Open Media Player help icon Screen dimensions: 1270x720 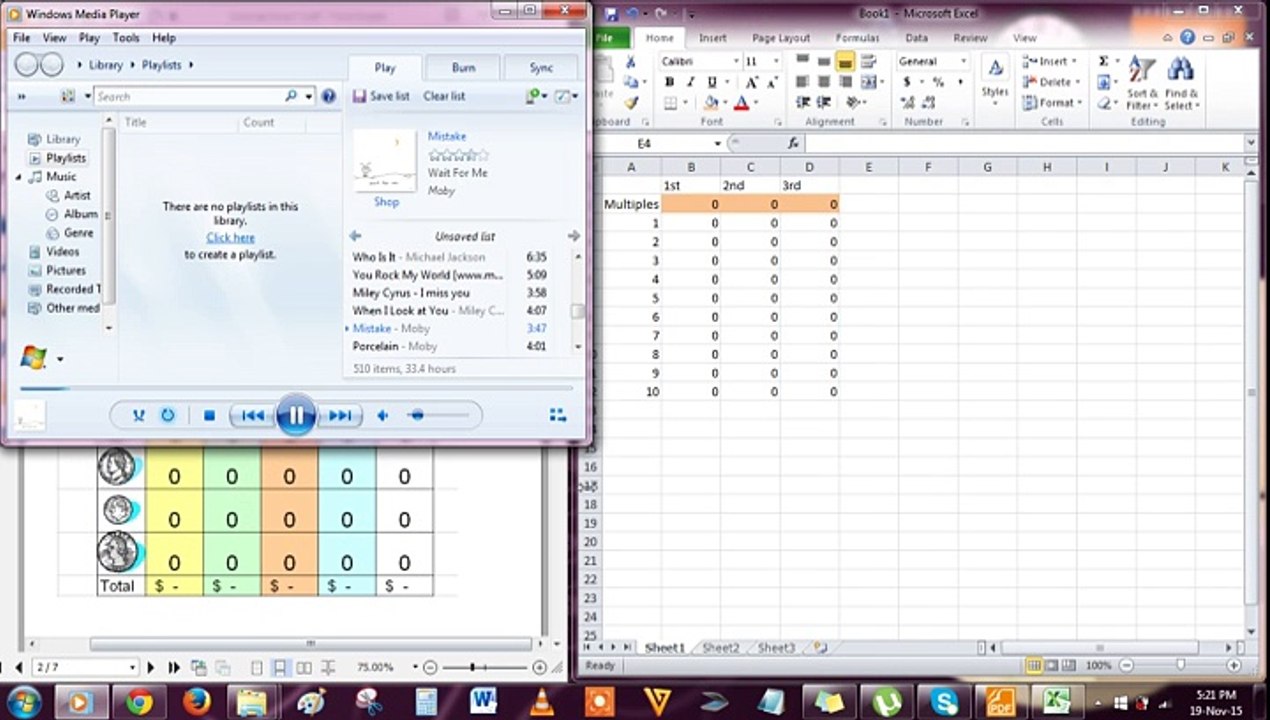tap(327, 96)
